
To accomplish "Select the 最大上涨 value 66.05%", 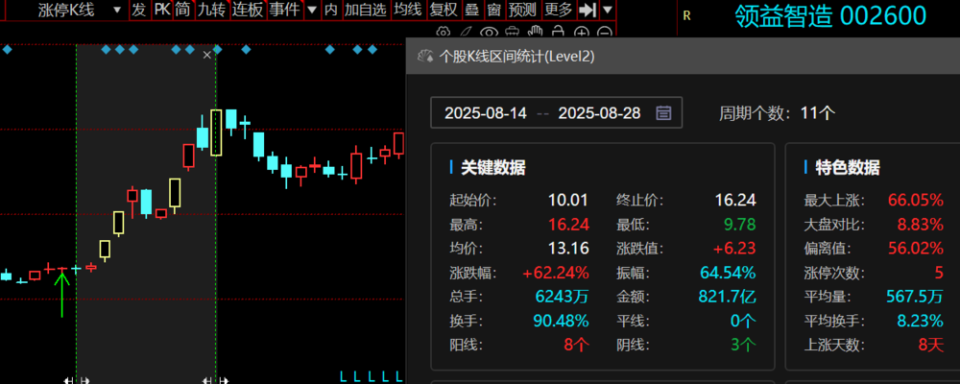I will coord(915,200).
